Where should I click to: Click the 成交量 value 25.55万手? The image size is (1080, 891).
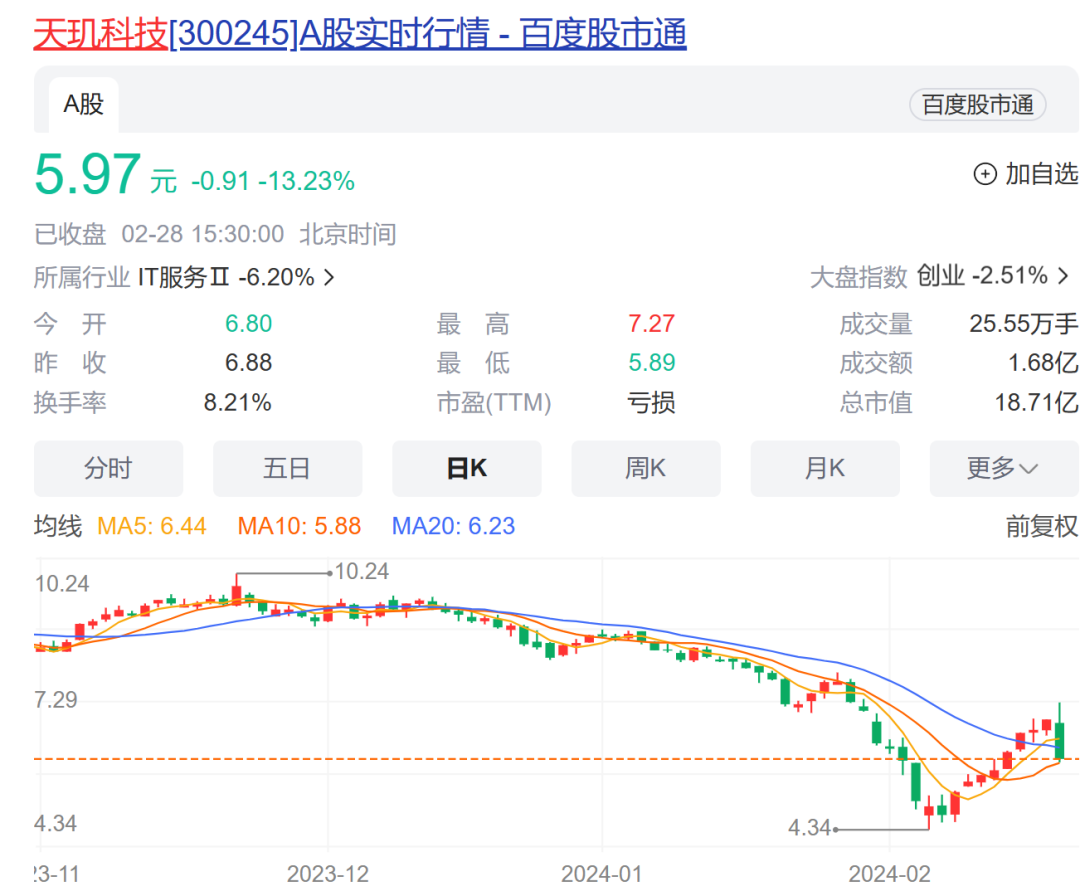[x=1024, y=324]
